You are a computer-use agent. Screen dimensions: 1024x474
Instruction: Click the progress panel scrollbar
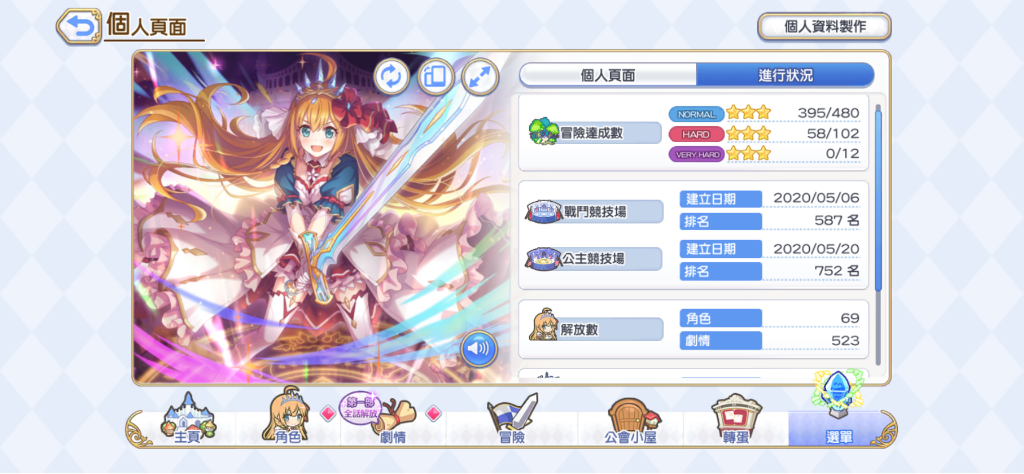click(x=878, y=201)
